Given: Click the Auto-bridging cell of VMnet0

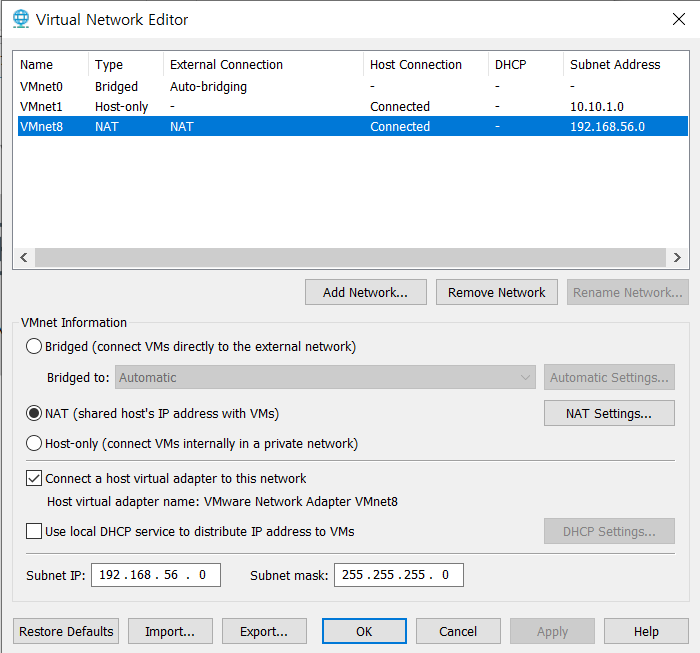Looking at the screenshot, I should (208, 87).
